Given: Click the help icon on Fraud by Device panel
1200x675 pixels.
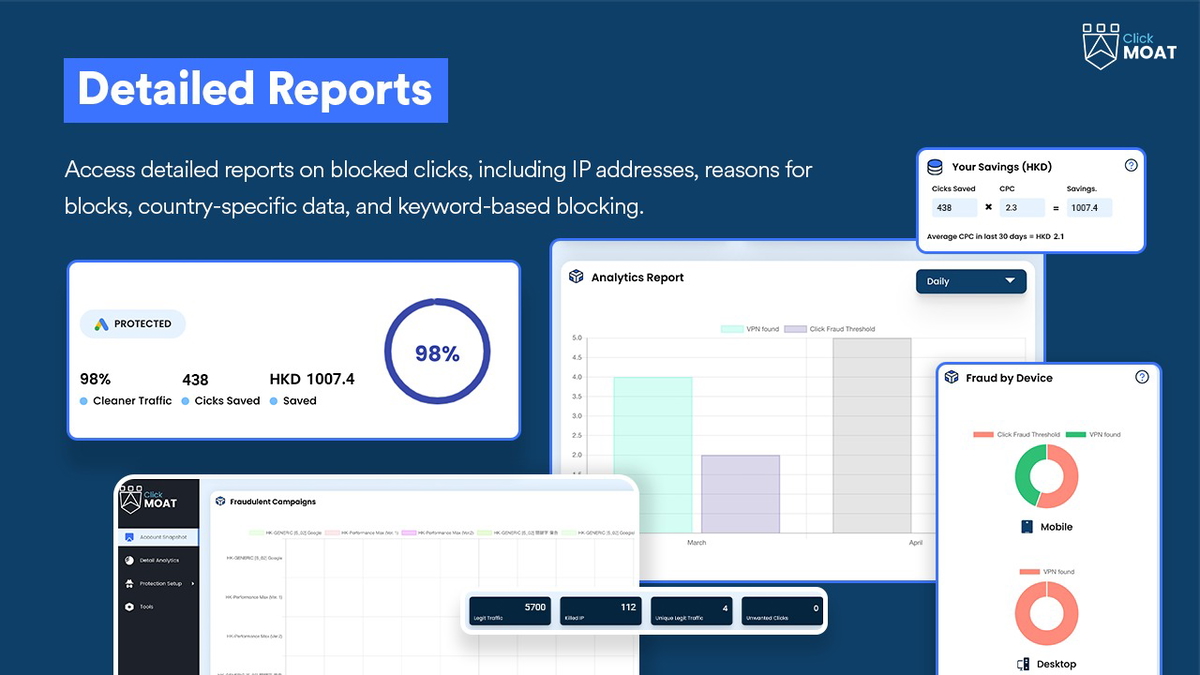Looking at the screenshot, I should pos(1142,377).
